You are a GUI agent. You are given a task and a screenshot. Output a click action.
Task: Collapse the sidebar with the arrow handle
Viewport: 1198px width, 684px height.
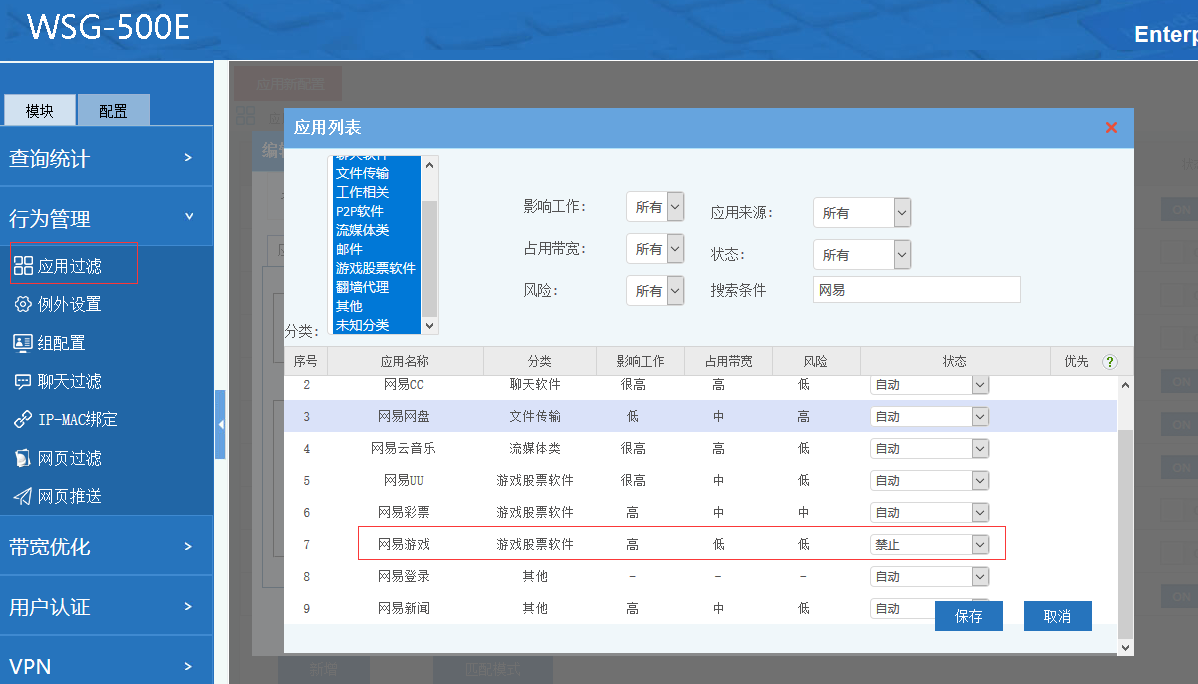tap(220, 425)
